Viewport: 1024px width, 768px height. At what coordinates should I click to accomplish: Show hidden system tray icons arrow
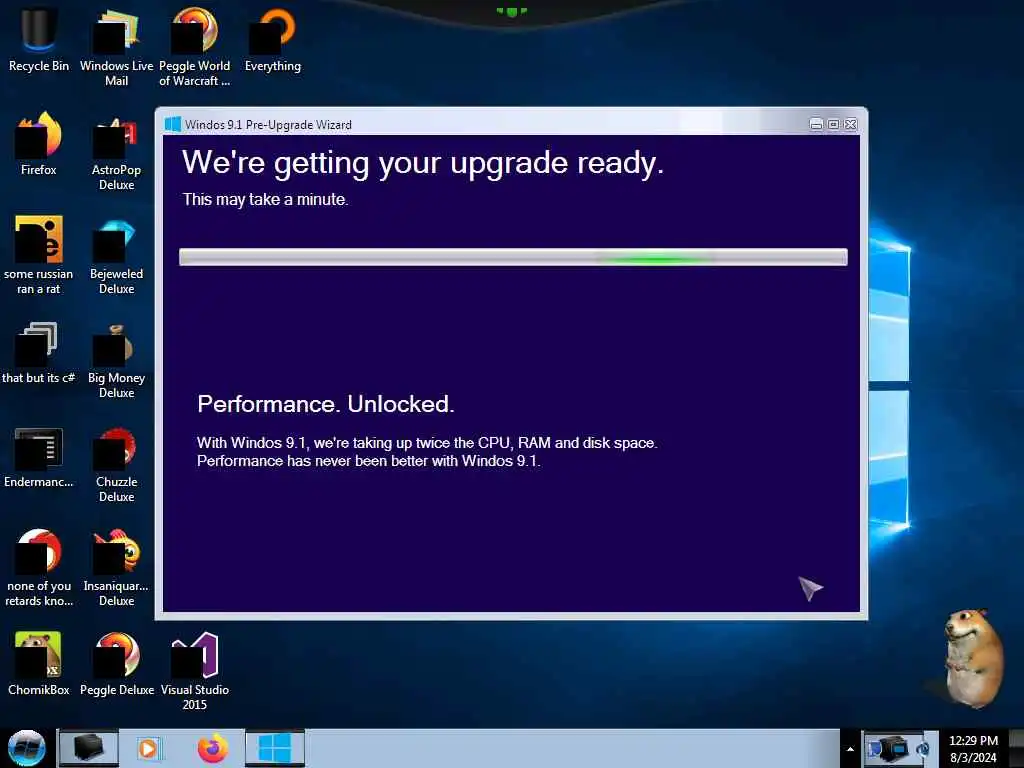(850, 749)
